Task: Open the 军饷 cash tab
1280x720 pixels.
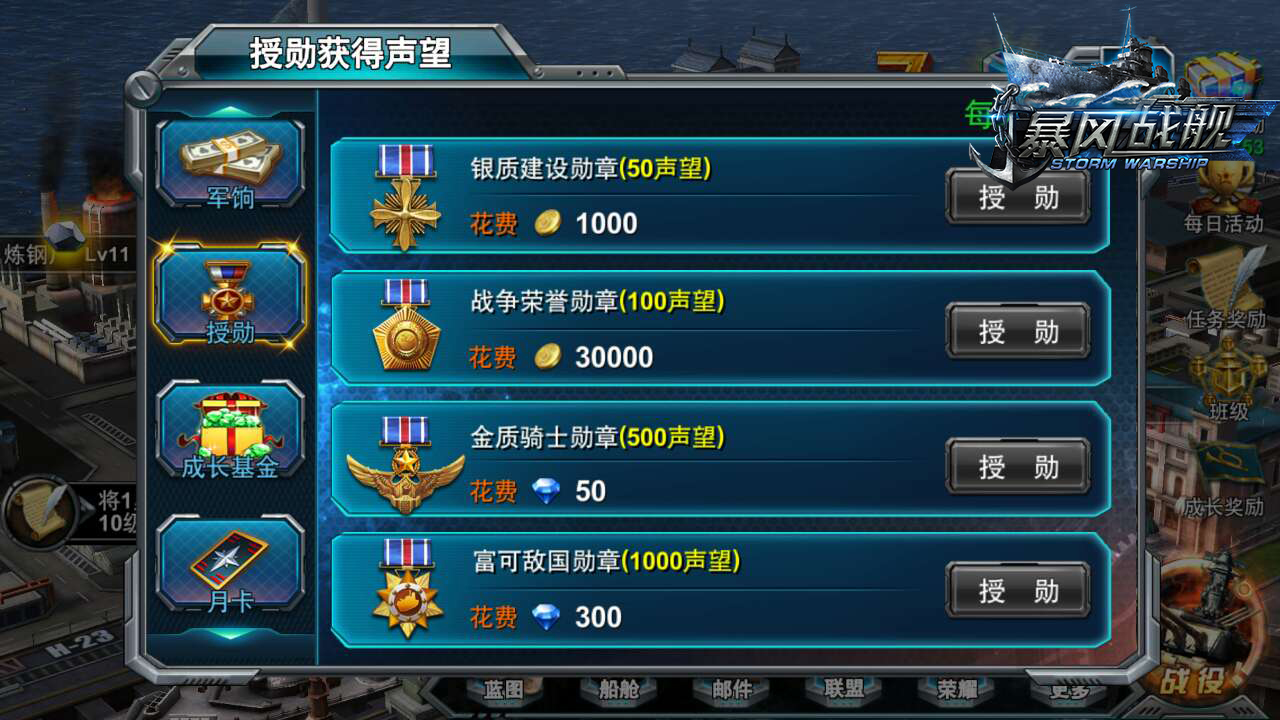Action: (x=231, y=164)
